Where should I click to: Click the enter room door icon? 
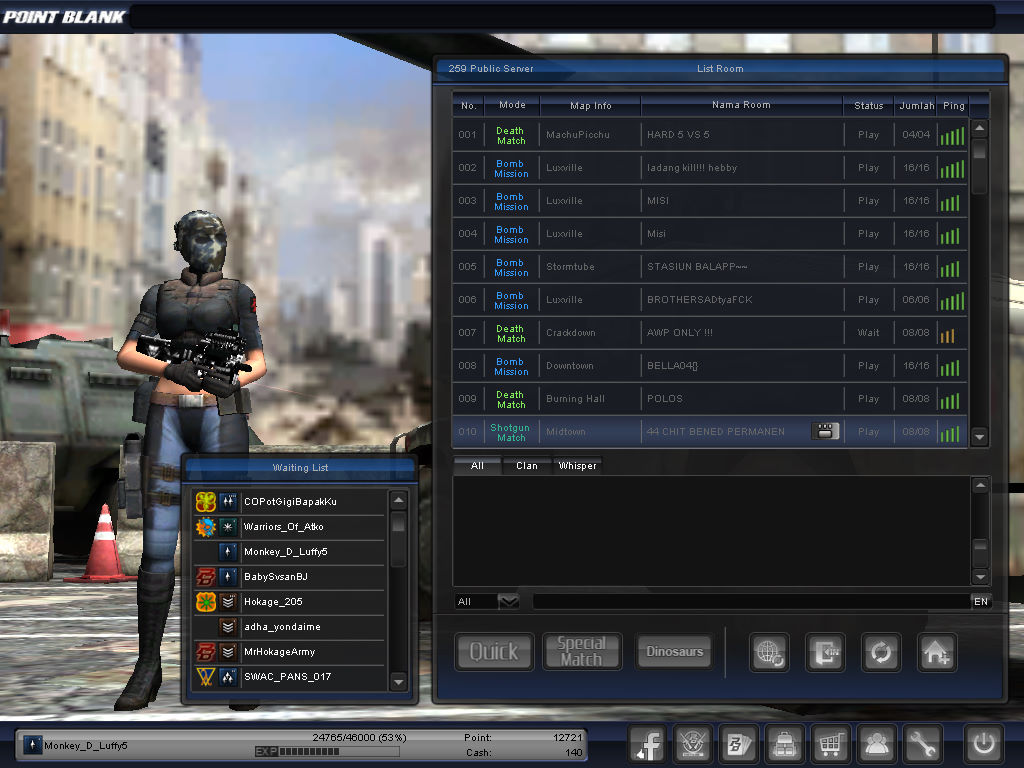pyautogui.click(x=825, y=652)
